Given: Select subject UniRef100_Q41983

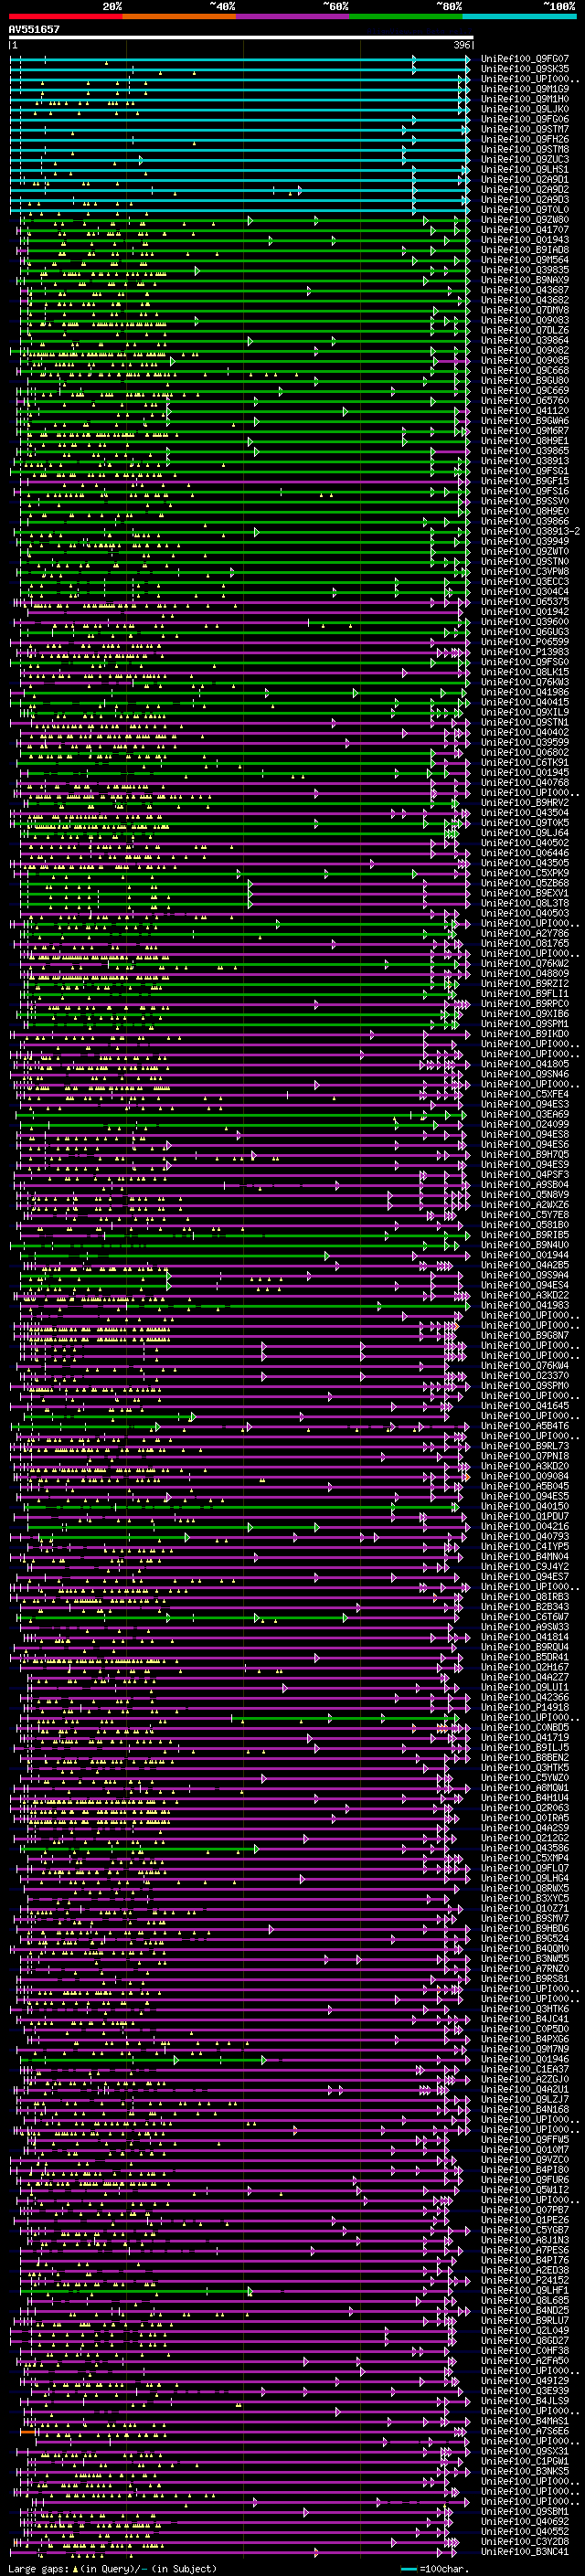Looking at the screenshot, I should [x=524, y=1305].
